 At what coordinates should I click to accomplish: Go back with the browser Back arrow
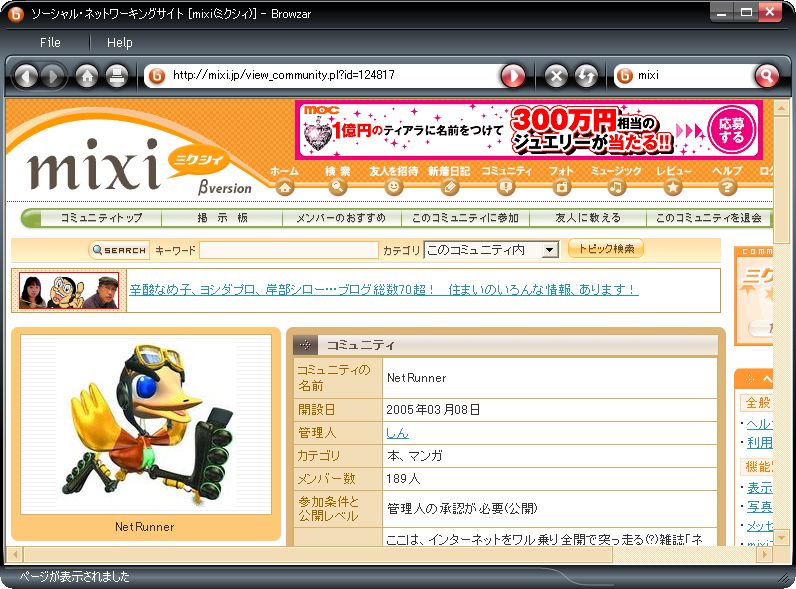26,77
